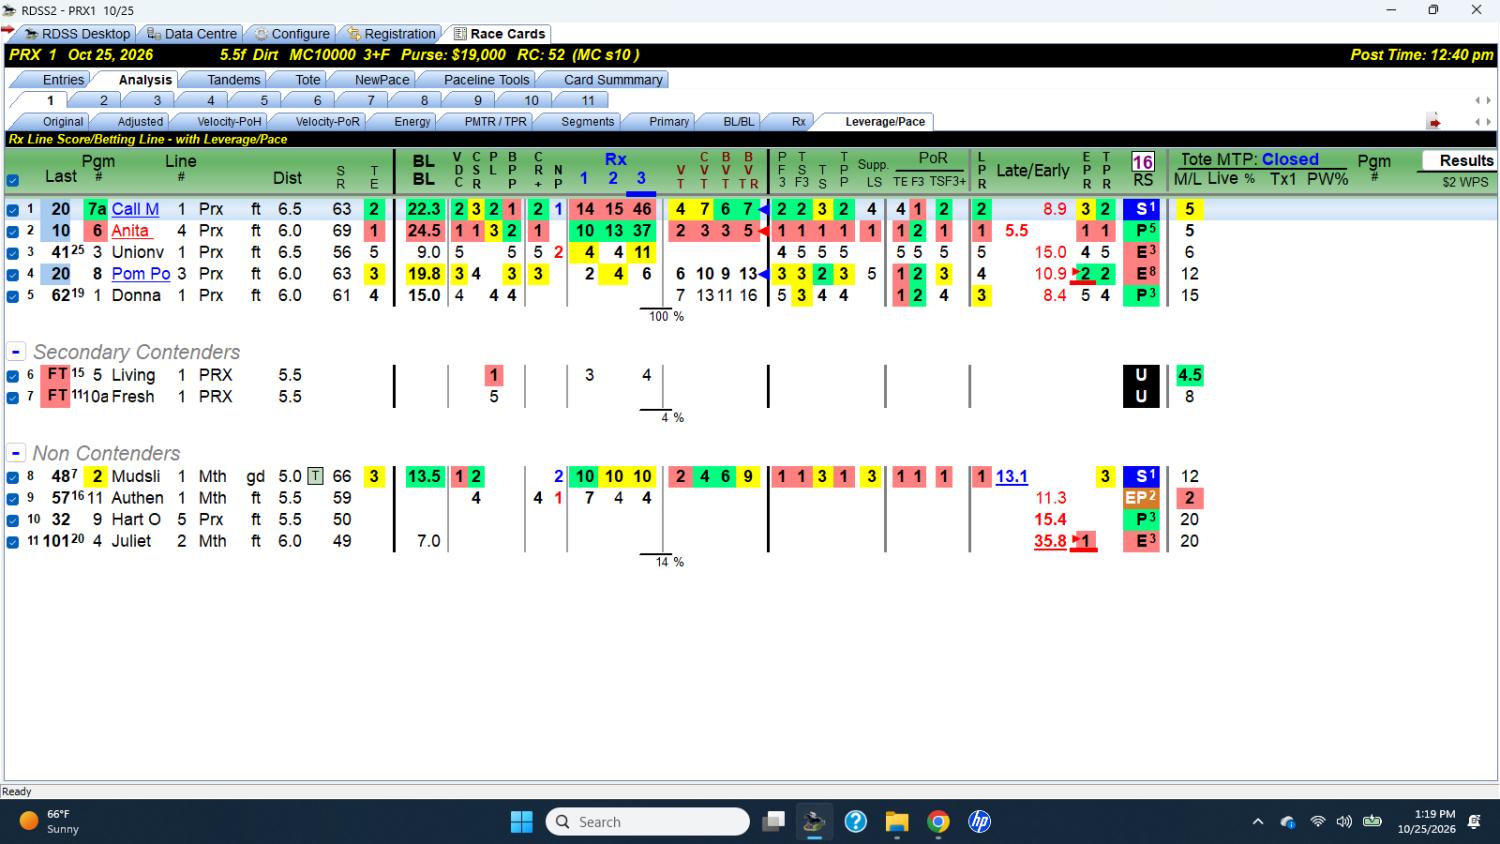Click the S1 run style badge for Call M
This screenshot has height=844, width=1500.
[x=1141, y=209]
